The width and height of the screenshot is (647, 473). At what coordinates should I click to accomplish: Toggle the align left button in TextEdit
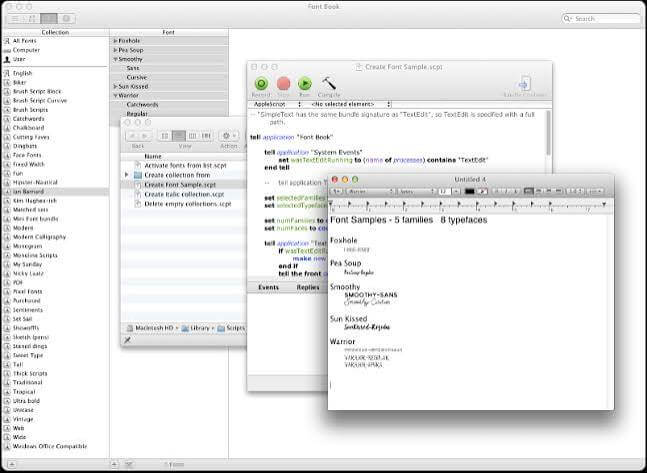(x=529, y=191)
